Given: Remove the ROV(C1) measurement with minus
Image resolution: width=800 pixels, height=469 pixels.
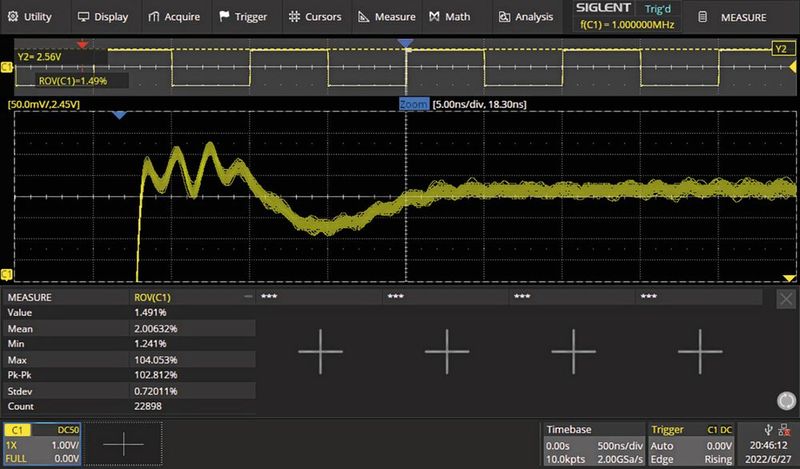Looking at the screenshot, I should [248, 296].
